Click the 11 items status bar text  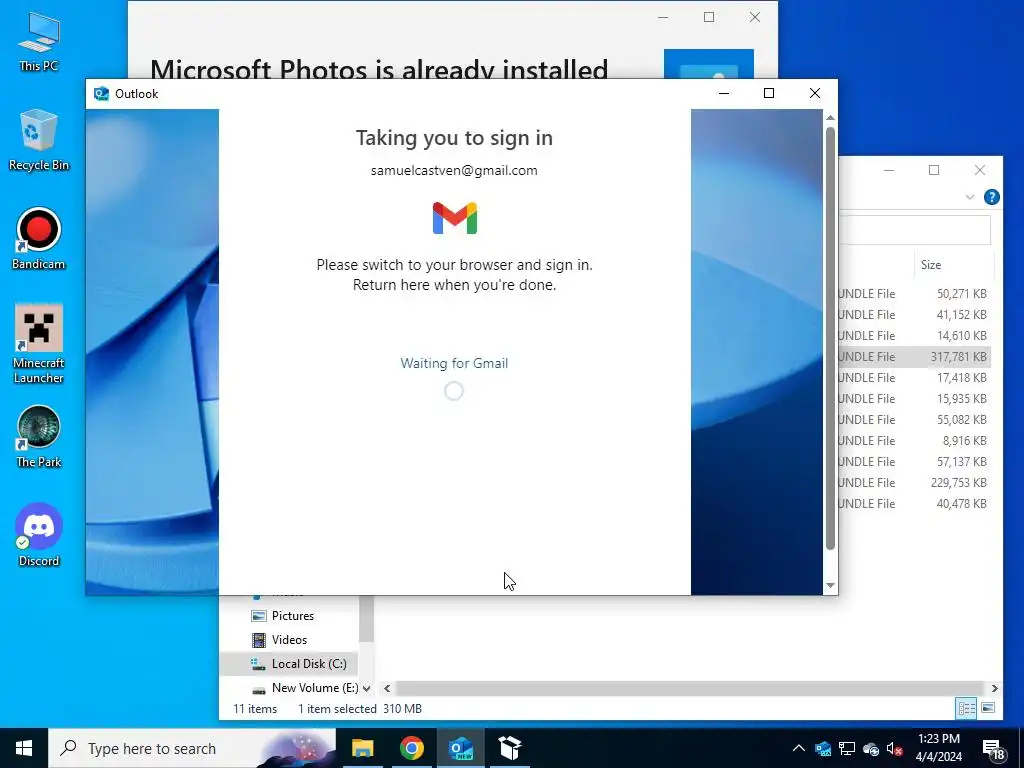click(255, 709)
